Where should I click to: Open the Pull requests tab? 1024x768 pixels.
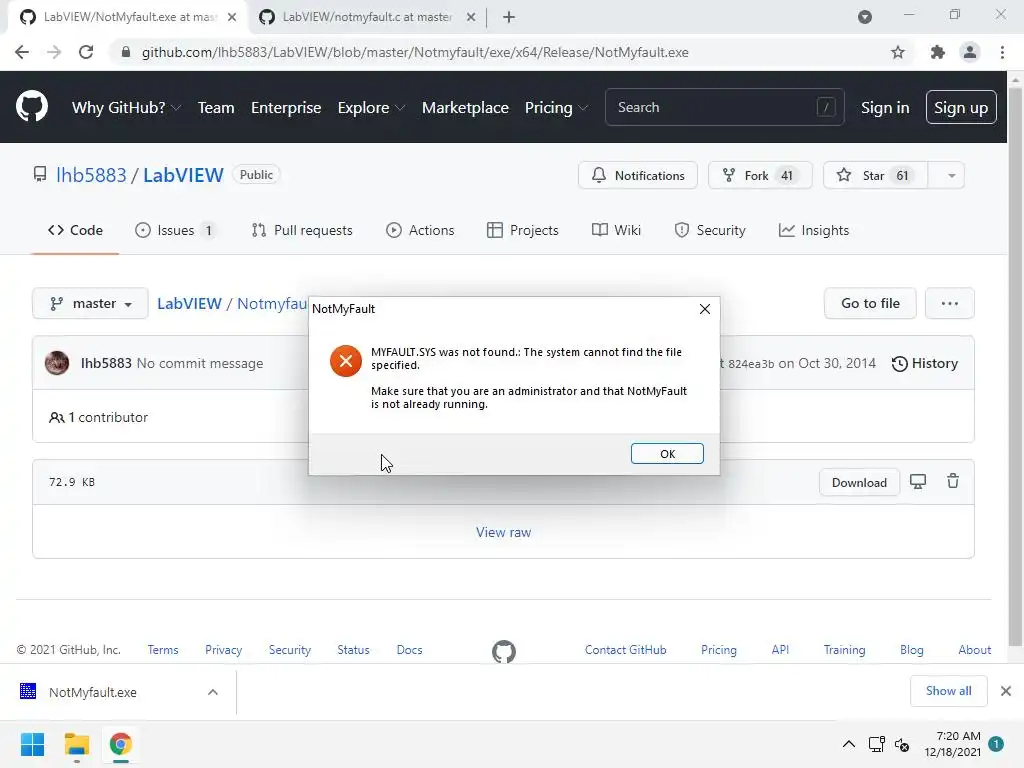click(302, 231)
